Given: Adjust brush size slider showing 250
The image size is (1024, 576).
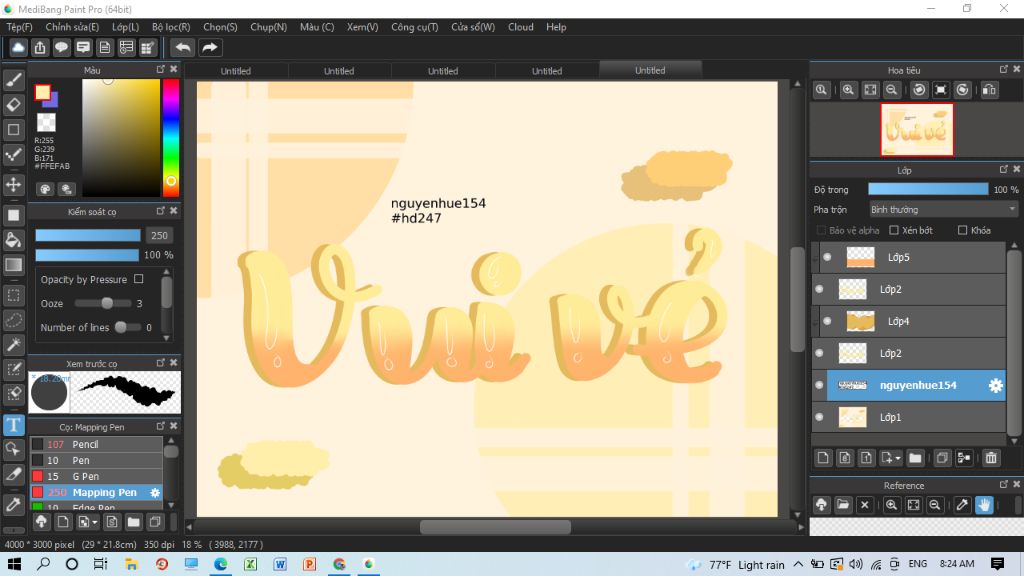Looking at the screenshot, I should (88, 235).
